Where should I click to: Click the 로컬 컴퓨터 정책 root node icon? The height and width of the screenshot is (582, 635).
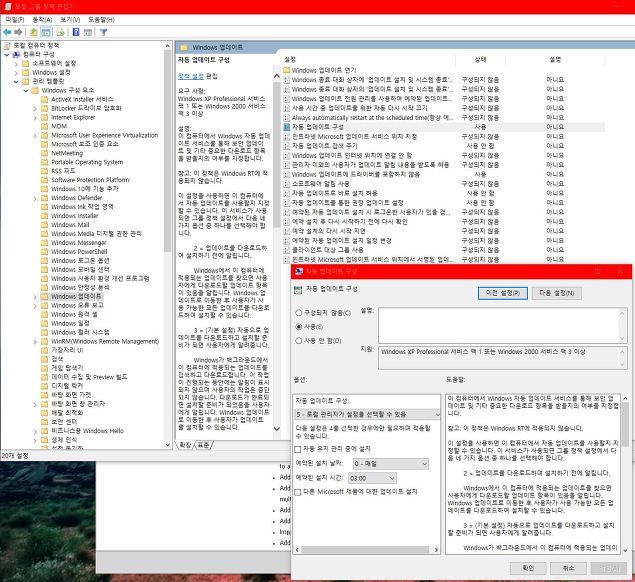[7, 45]
